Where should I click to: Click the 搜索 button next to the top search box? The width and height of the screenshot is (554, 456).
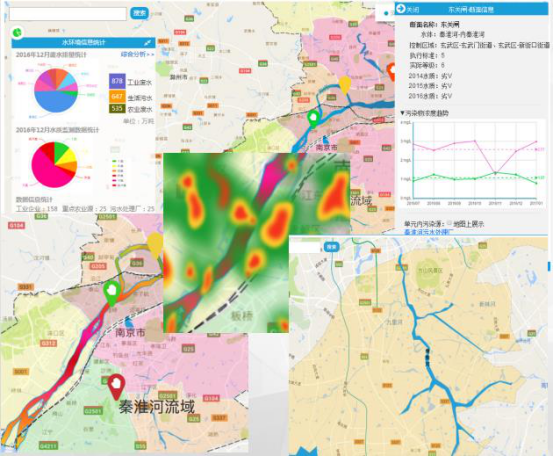click(139, 13)
